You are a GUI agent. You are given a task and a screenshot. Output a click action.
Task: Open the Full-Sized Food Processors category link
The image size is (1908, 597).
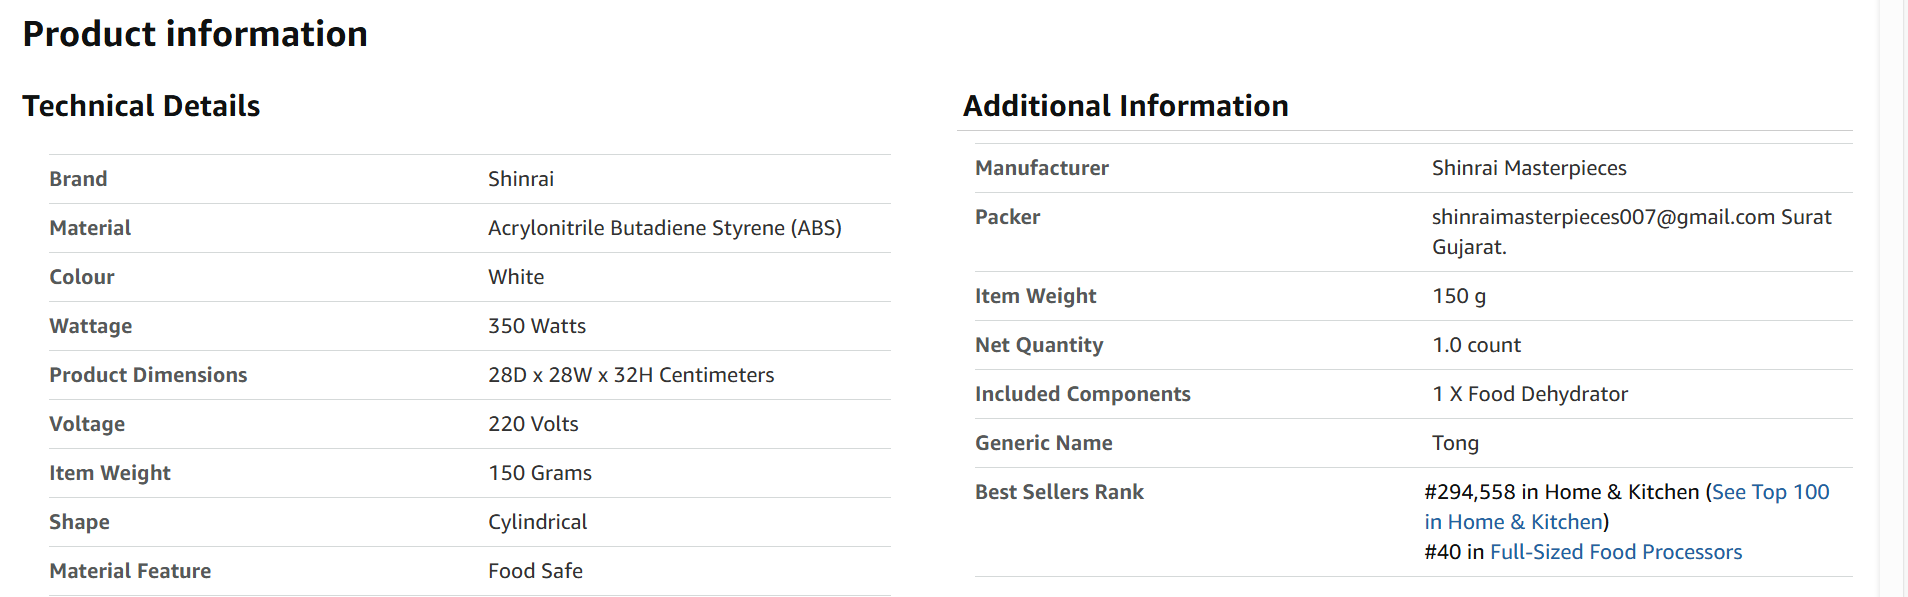(1616, 552)
